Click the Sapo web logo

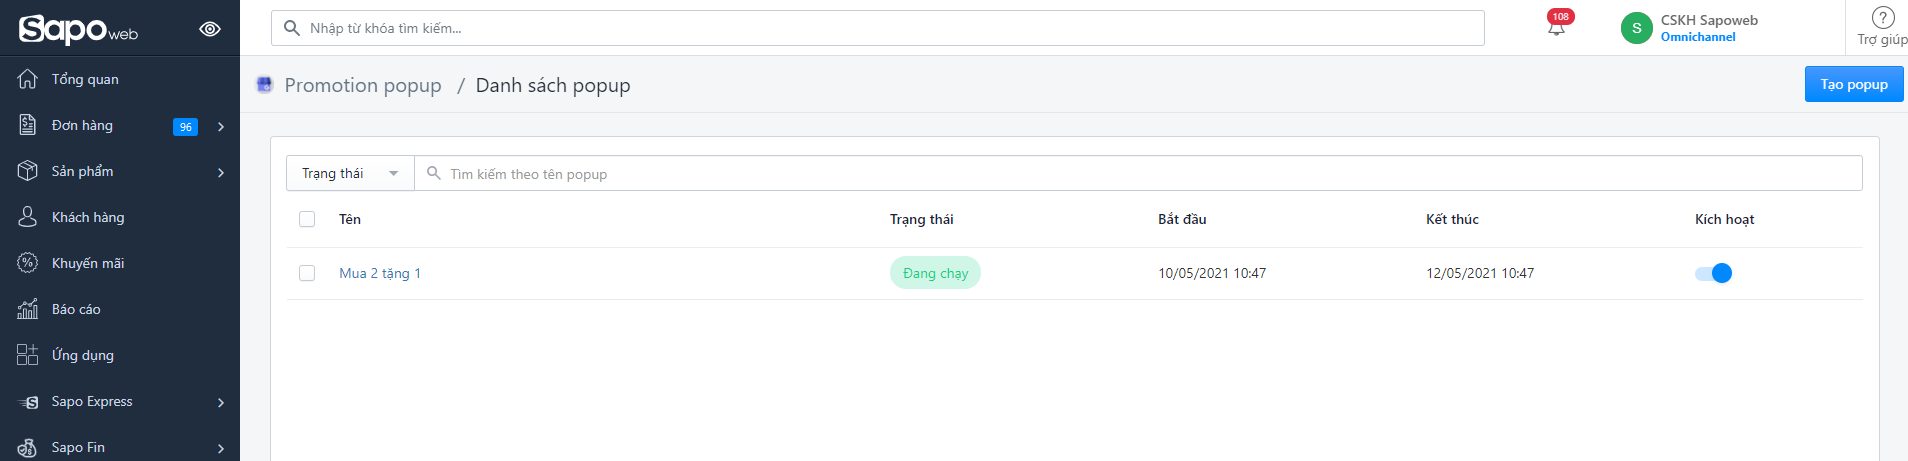pos(78,29)
